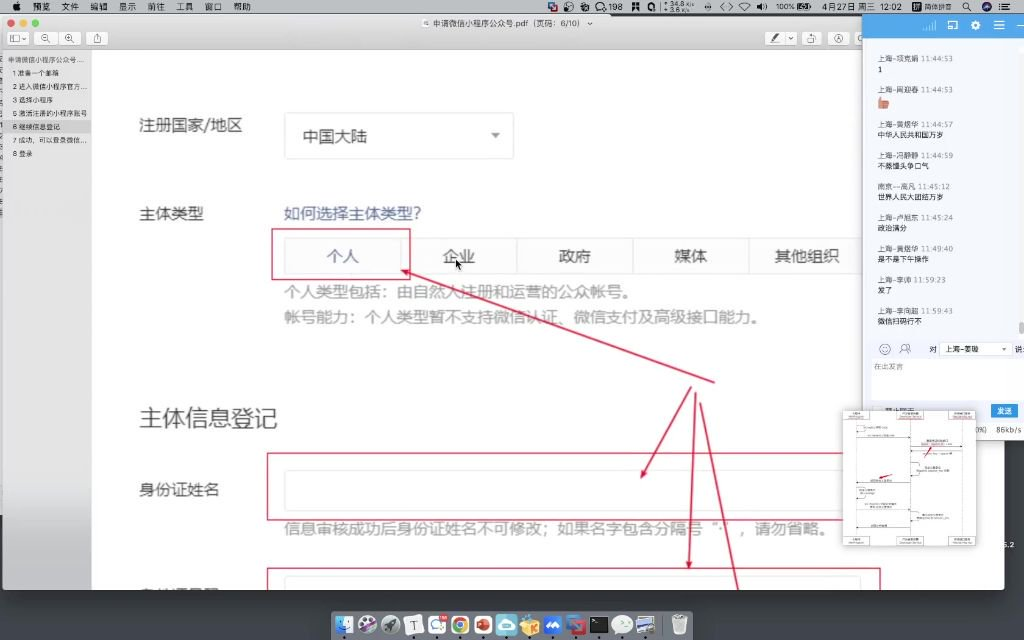1024x640 pixels.
Task: Select the 政府 subject type tab
Action: point(575,256)
